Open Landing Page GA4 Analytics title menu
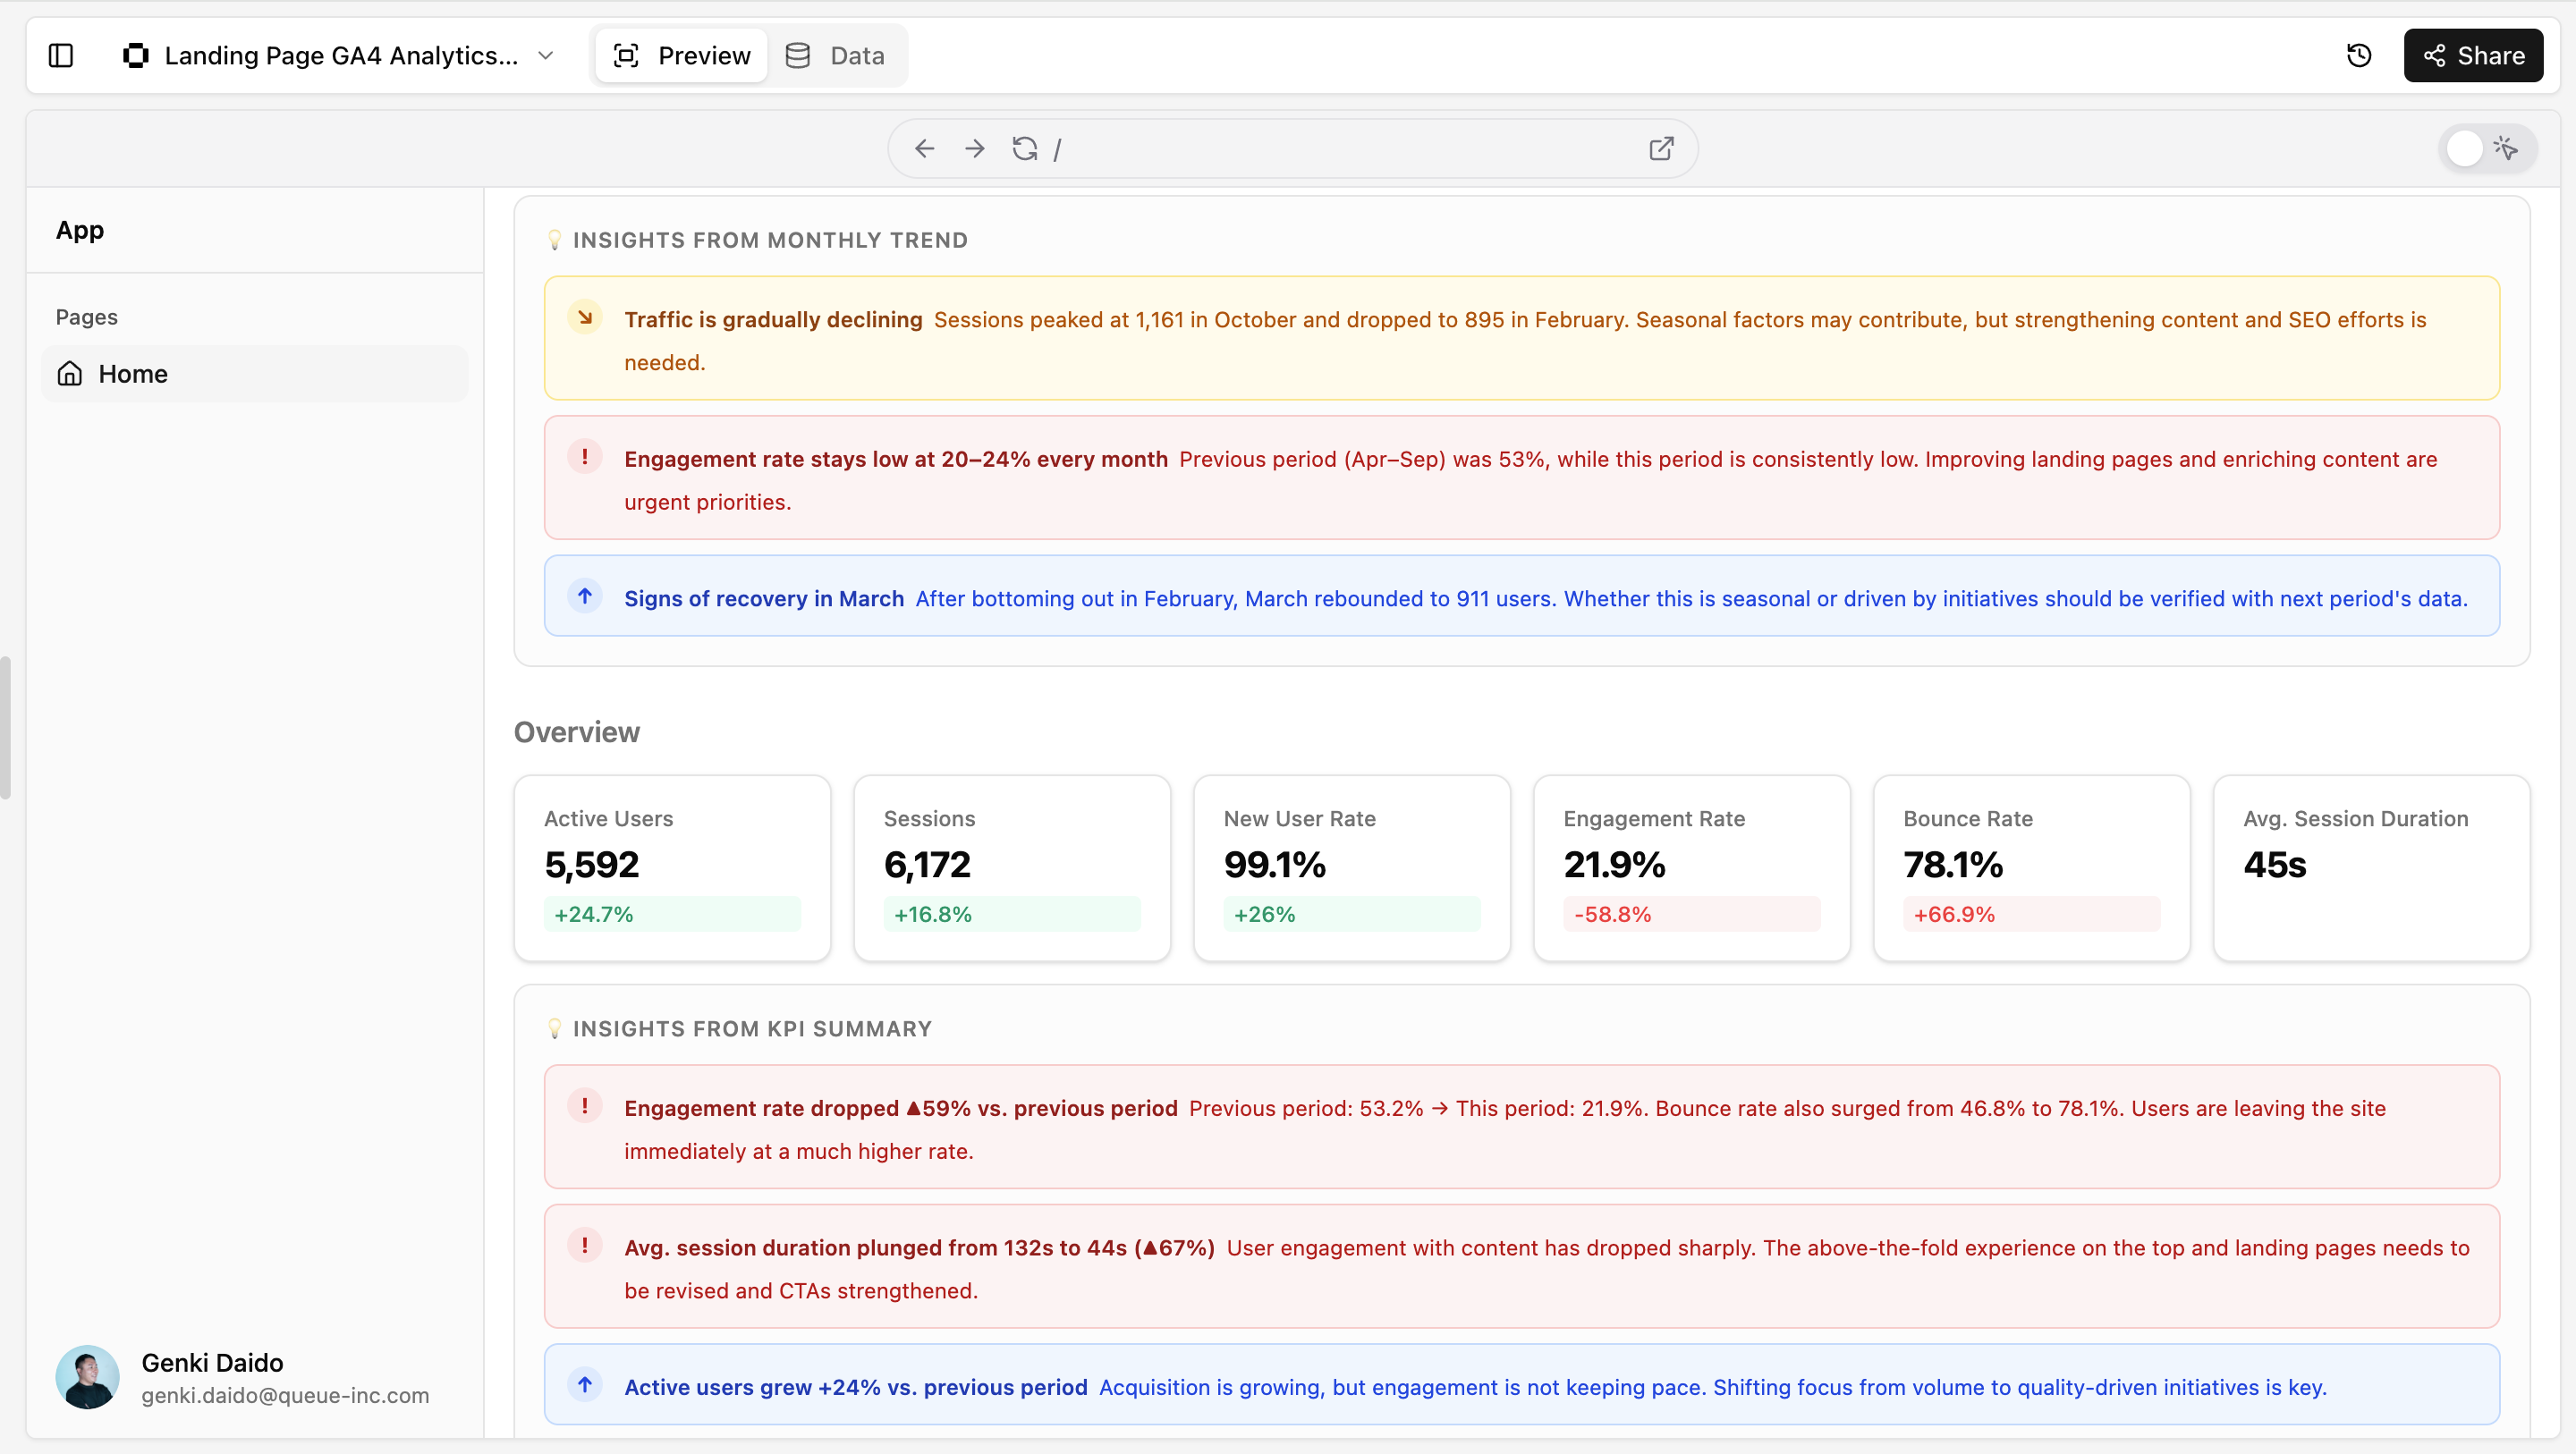The image size is (2576, 1454). point(341,55)
